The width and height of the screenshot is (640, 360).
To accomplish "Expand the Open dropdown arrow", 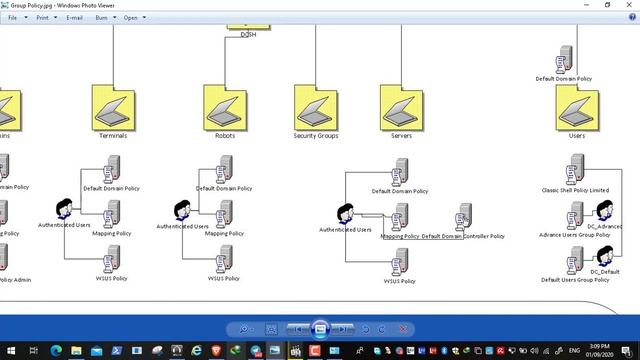I will click(144, 18).
